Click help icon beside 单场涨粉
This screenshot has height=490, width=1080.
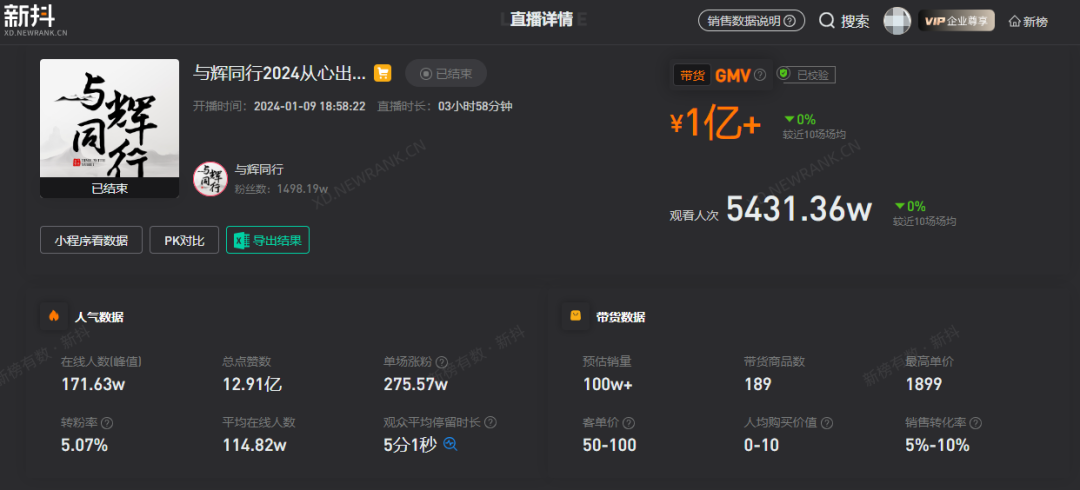point(442,362)
